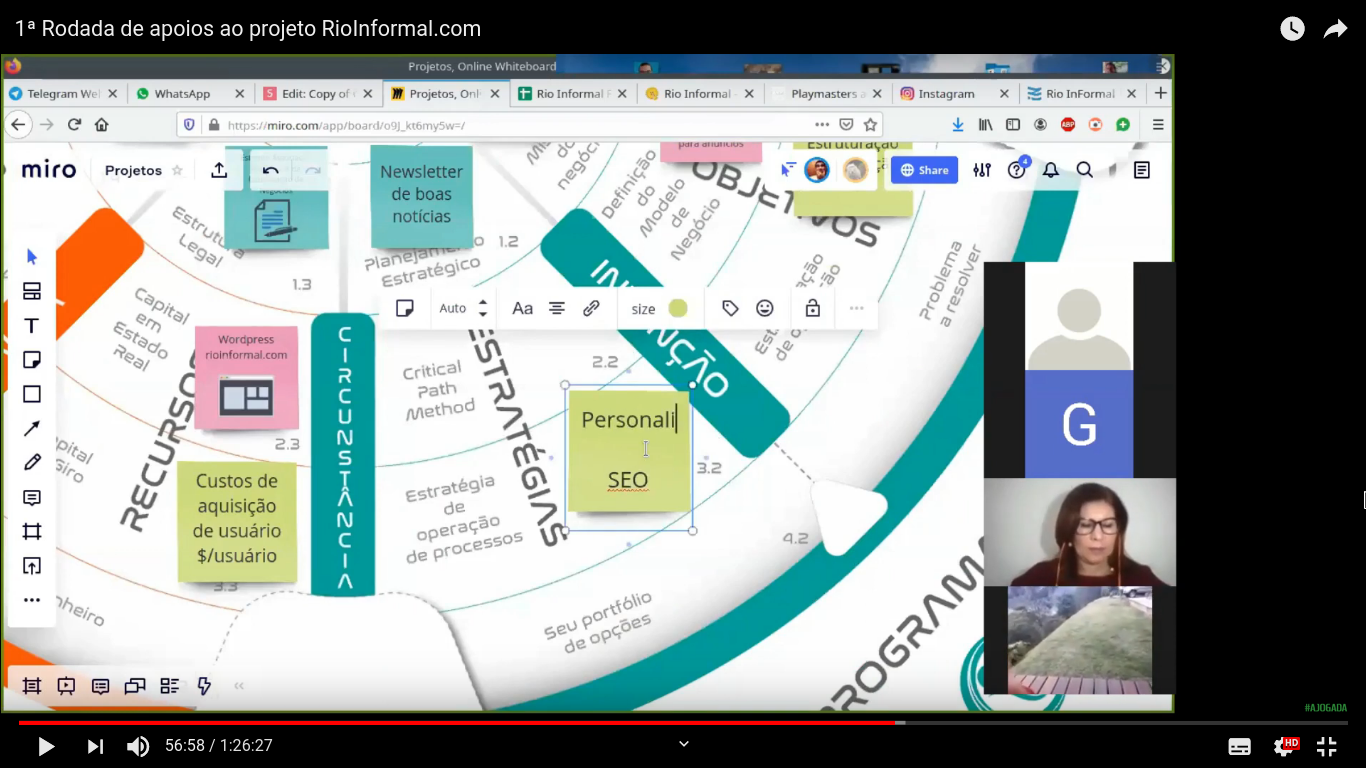Open a new Firefox tab with plus
1366x768 pixels.
(1161, 93)
